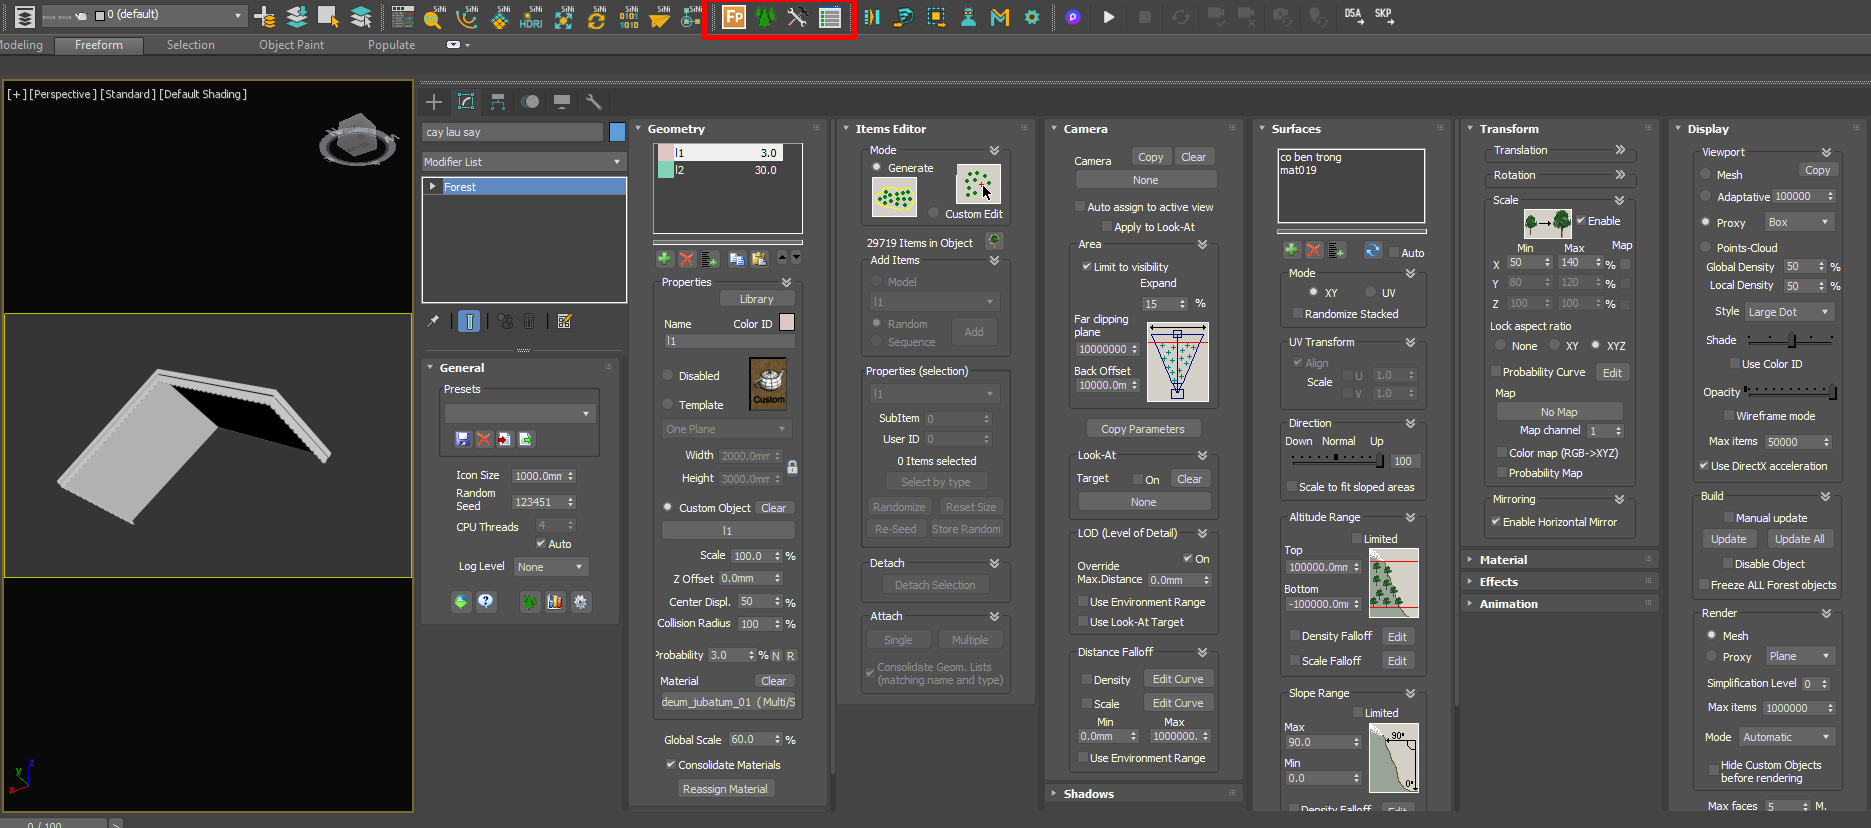This screenshot has height=828, width=1871.
Task: Open the Display command panel tab
Action: 562,102
